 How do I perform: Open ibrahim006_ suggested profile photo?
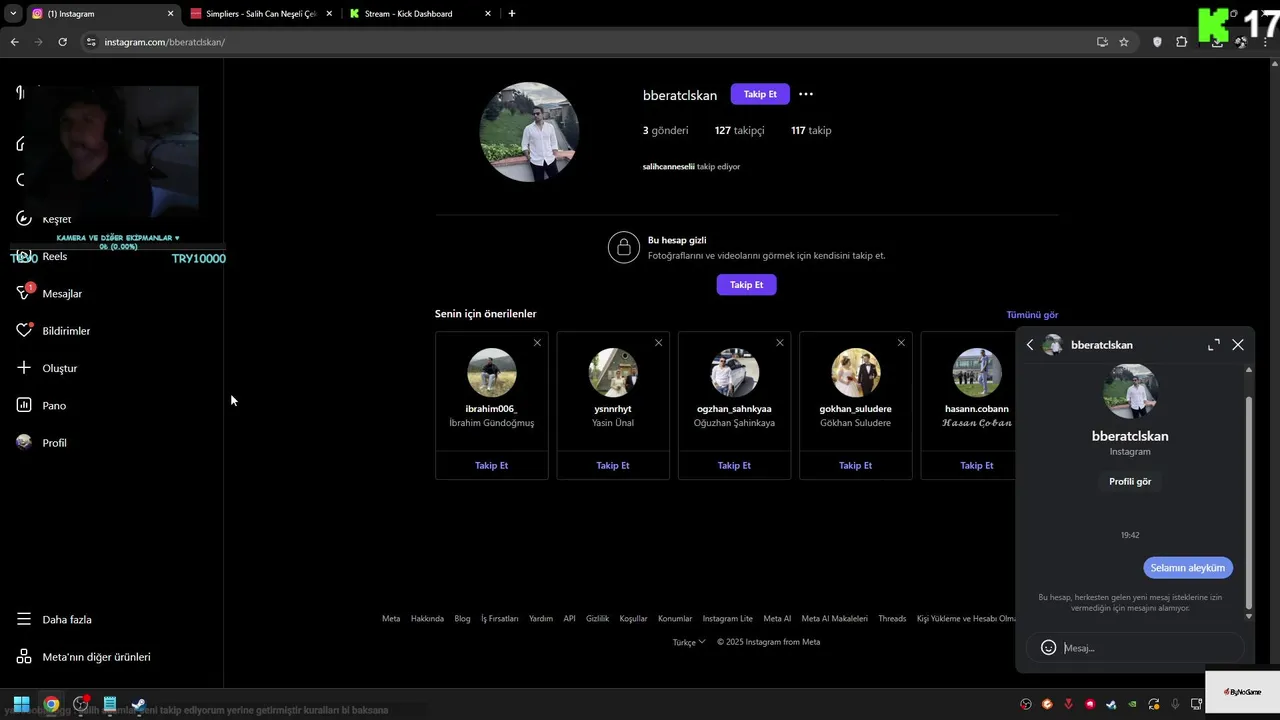491,373
